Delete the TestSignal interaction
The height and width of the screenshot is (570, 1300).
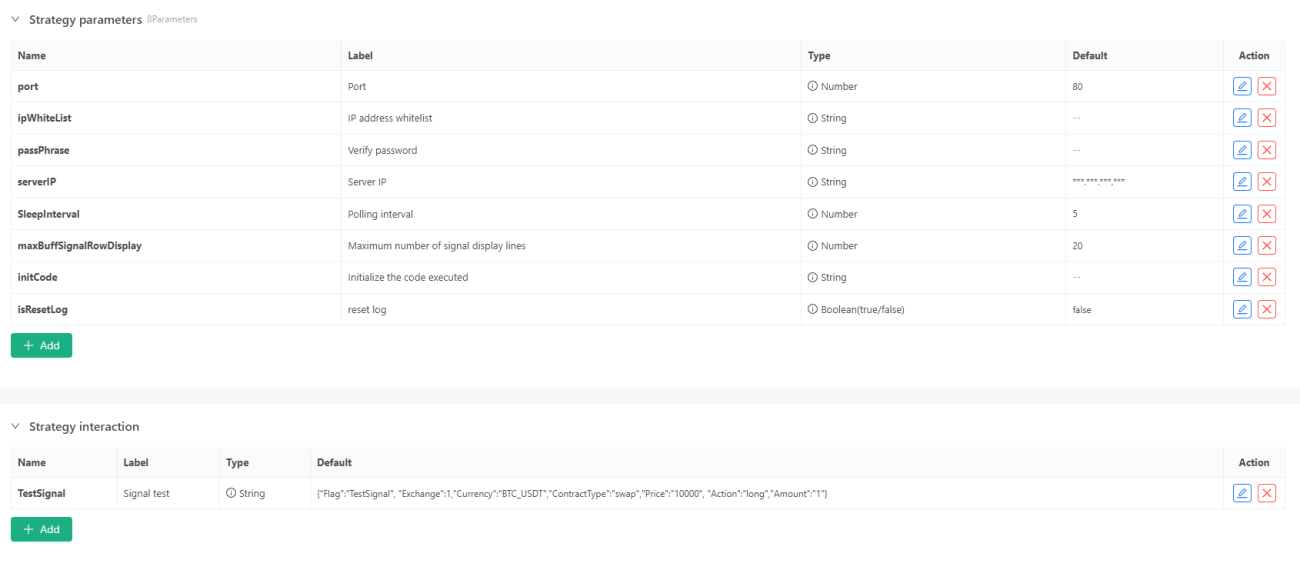(x=1266, y=493)
